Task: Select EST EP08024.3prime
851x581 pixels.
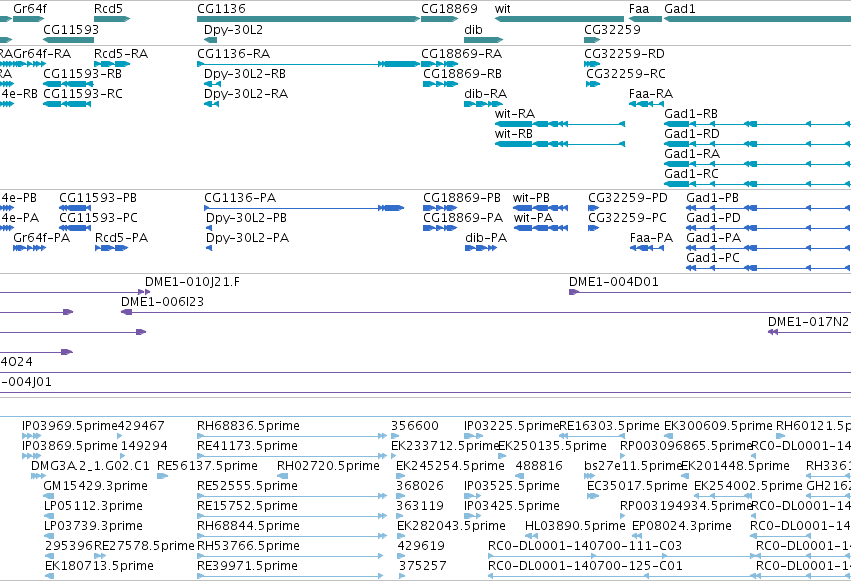Action: click(682, 526)
